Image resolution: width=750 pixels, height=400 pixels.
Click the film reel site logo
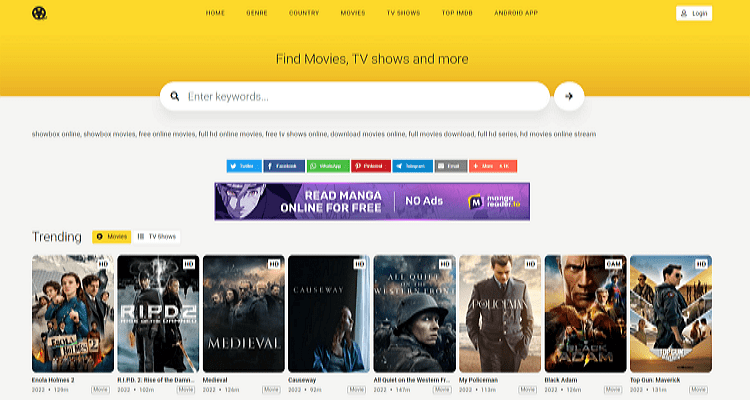point(39,13)
